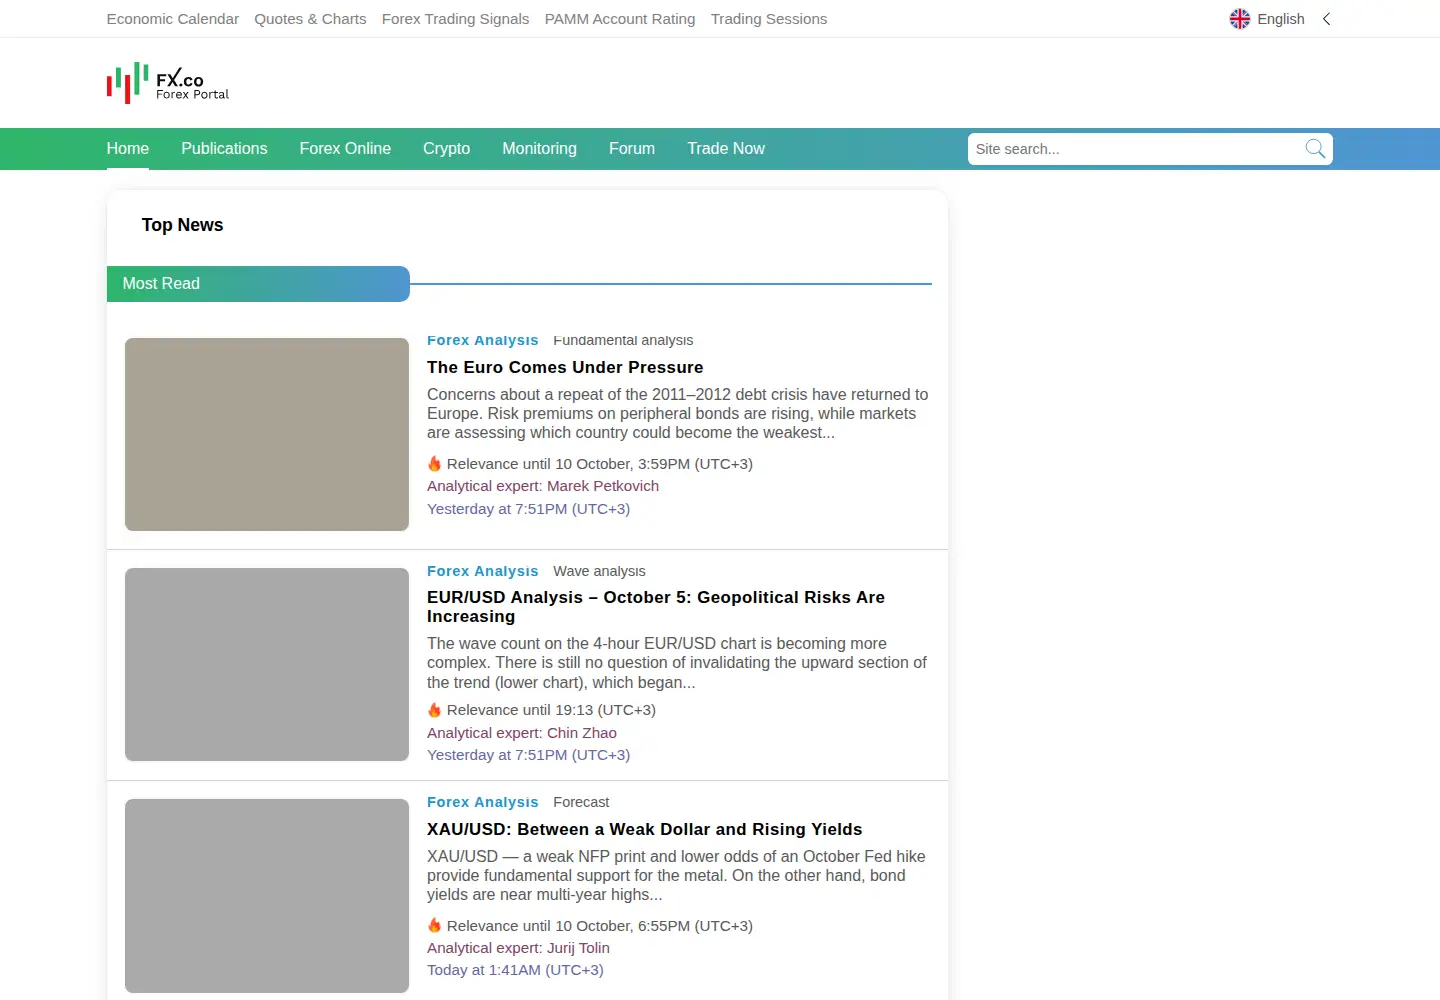Click 'Today at 1:41AM (UTC+3)' timestamp
Viewport: 1440px width, 1000px height.
pyautogui.click(x=515, y=970)
